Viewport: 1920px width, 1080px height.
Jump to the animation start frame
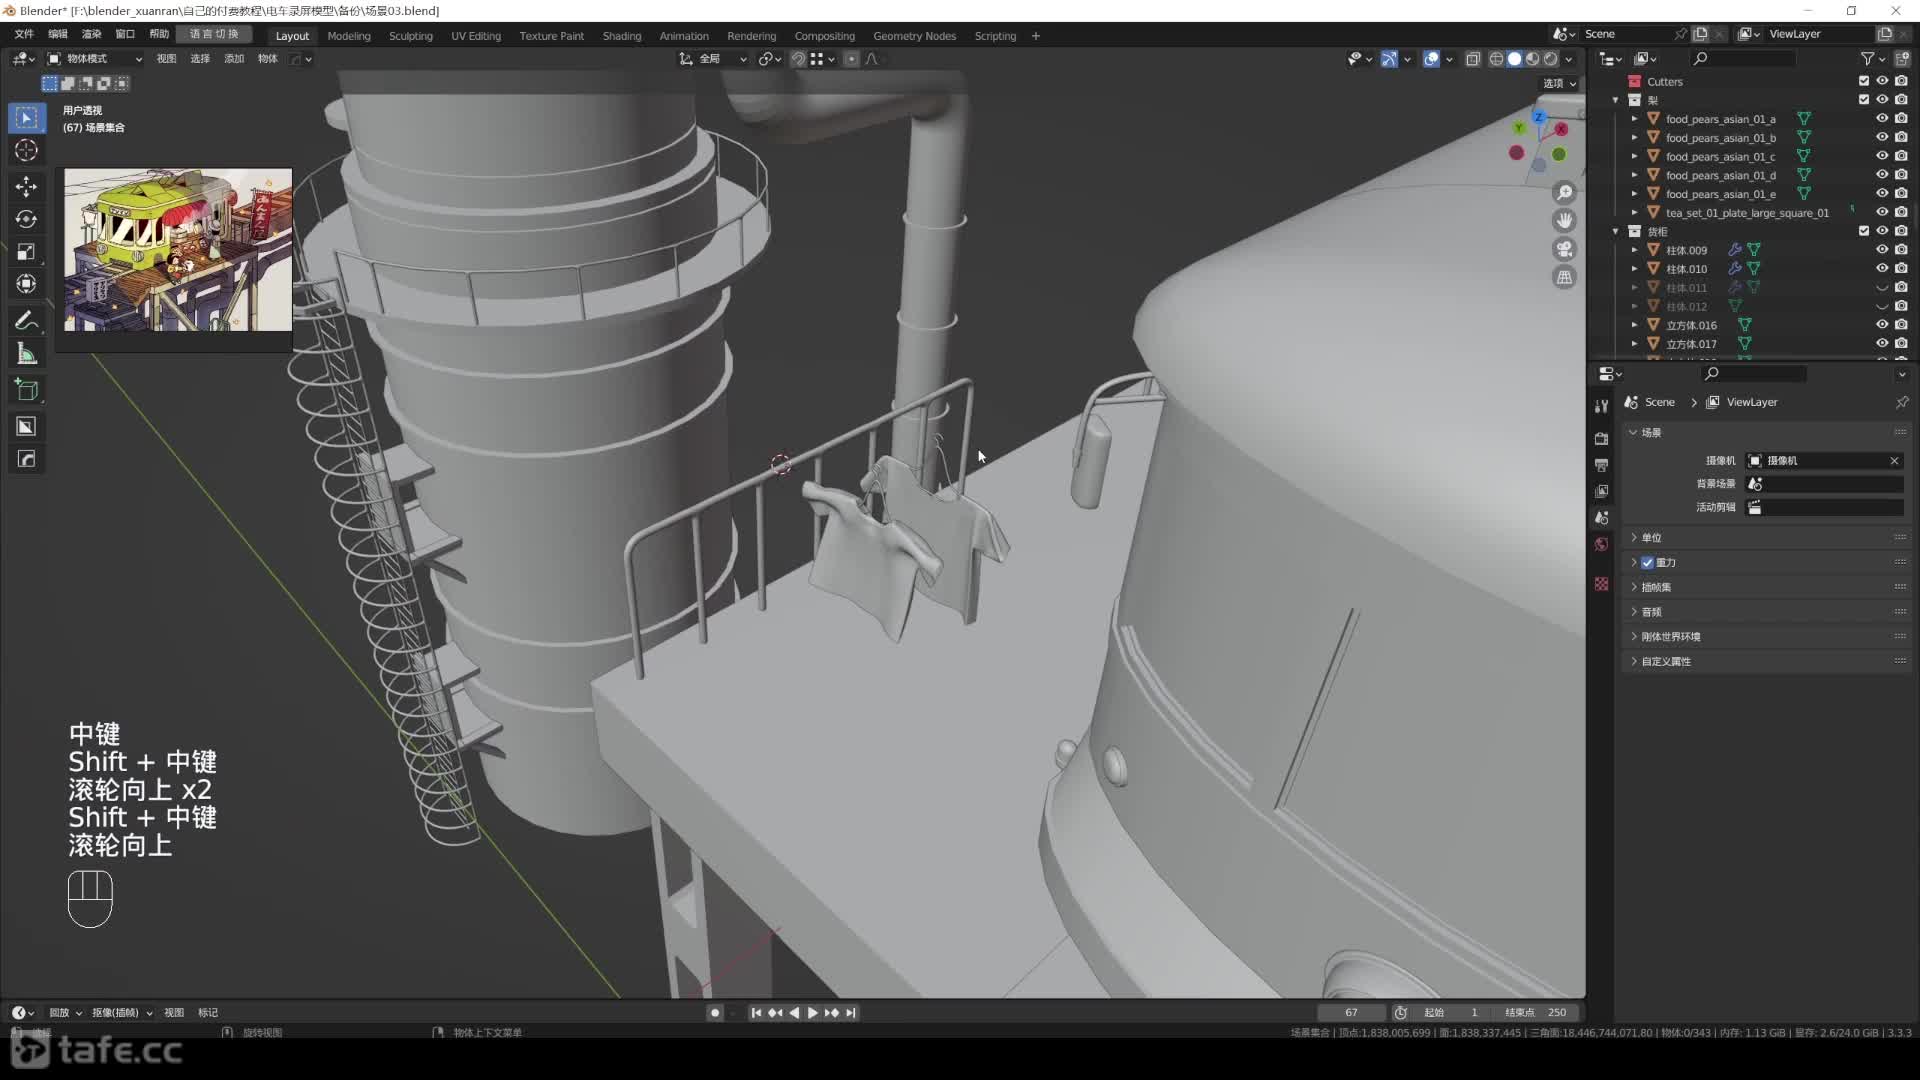(x=756, y=1013)
